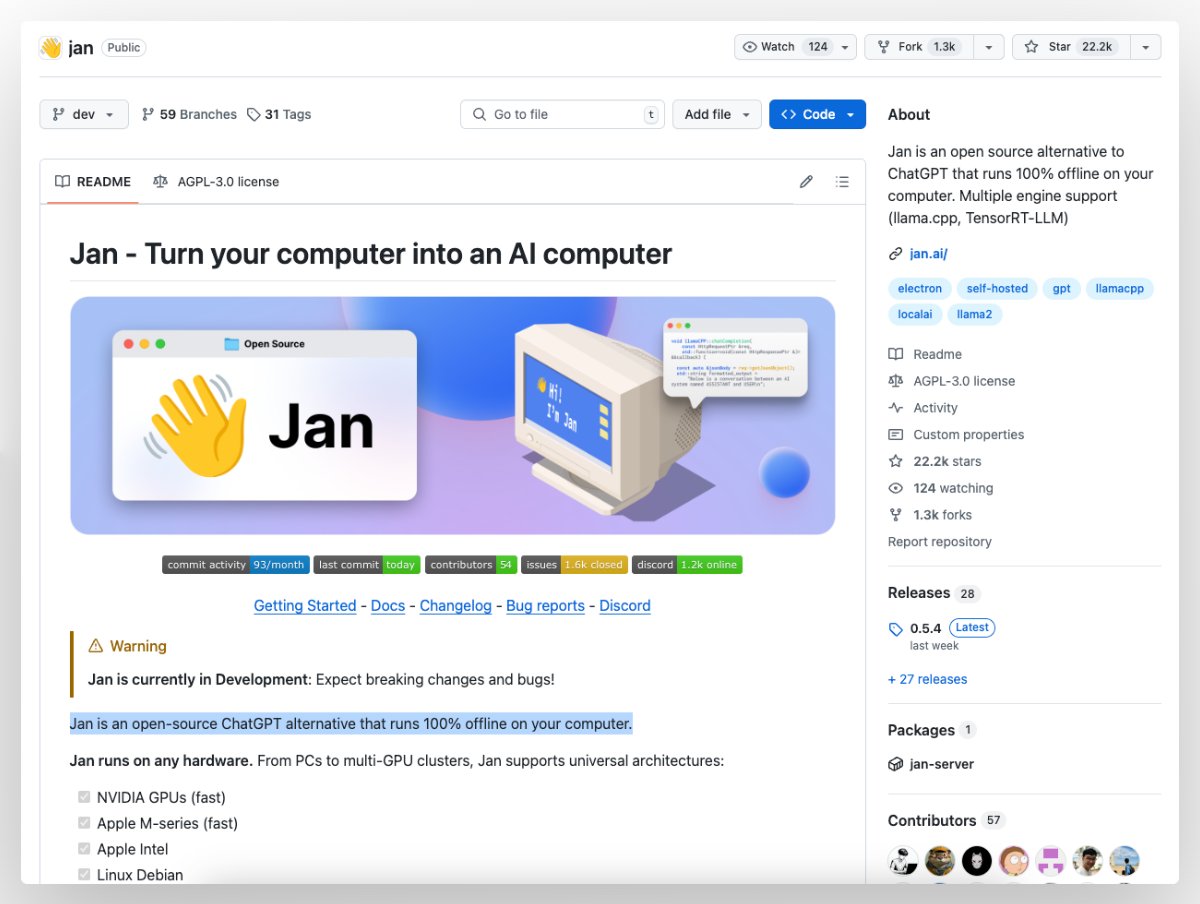The height and width of the screenshot is (904, 1200).
Task: Open the Contributors 57 heading link
Action: coord(946,820)
